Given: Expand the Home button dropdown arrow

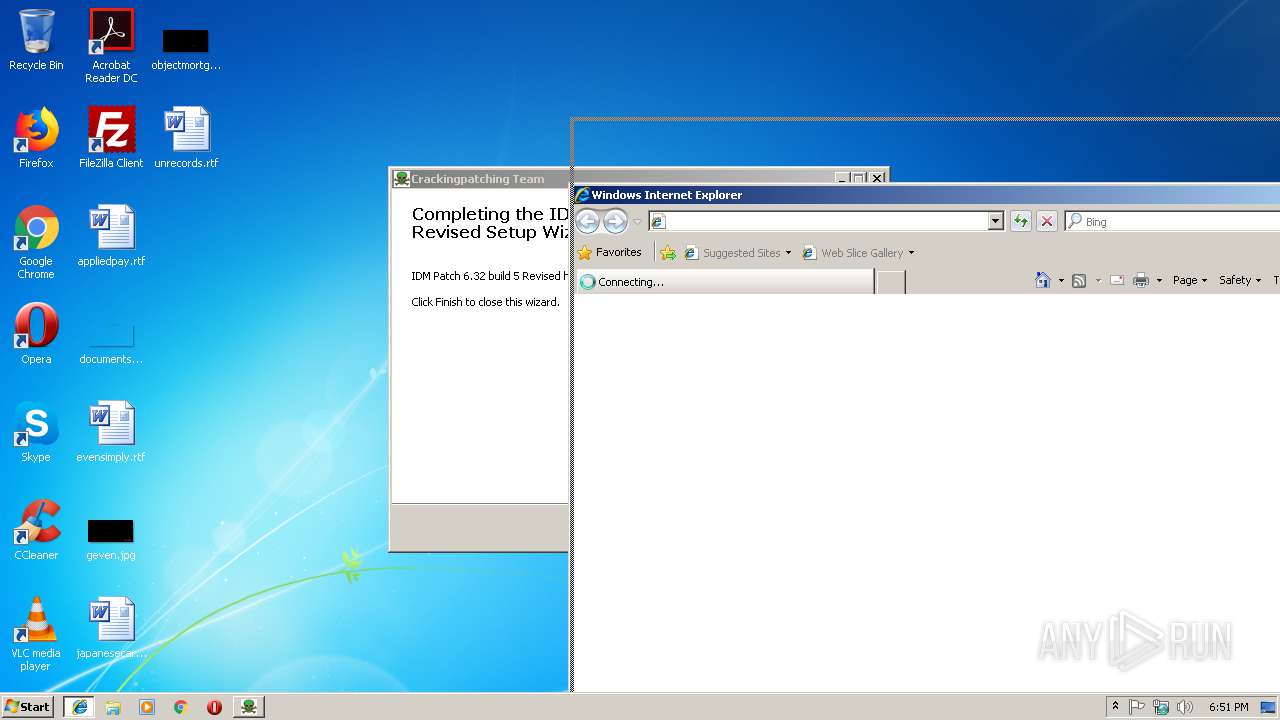Looking at the screenshot, I should 1061,281.
